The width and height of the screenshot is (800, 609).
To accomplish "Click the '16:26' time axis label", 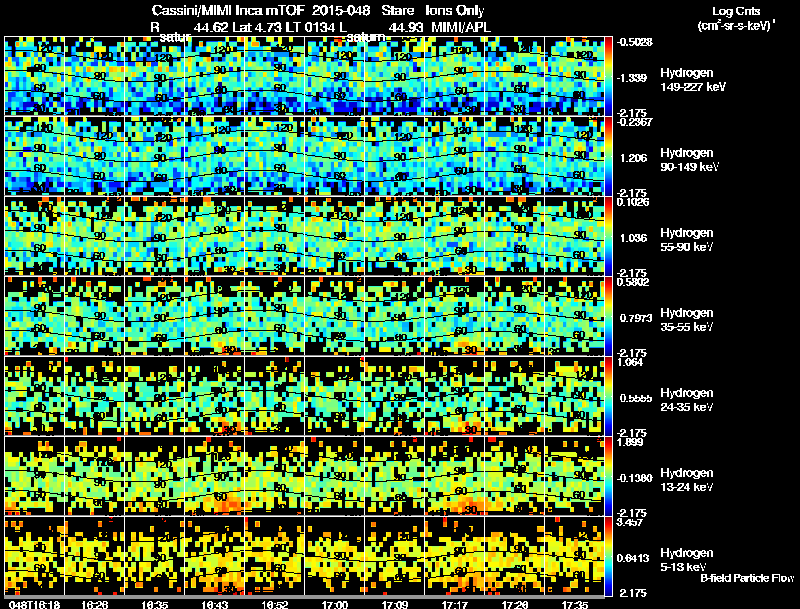I will point(94,604).
